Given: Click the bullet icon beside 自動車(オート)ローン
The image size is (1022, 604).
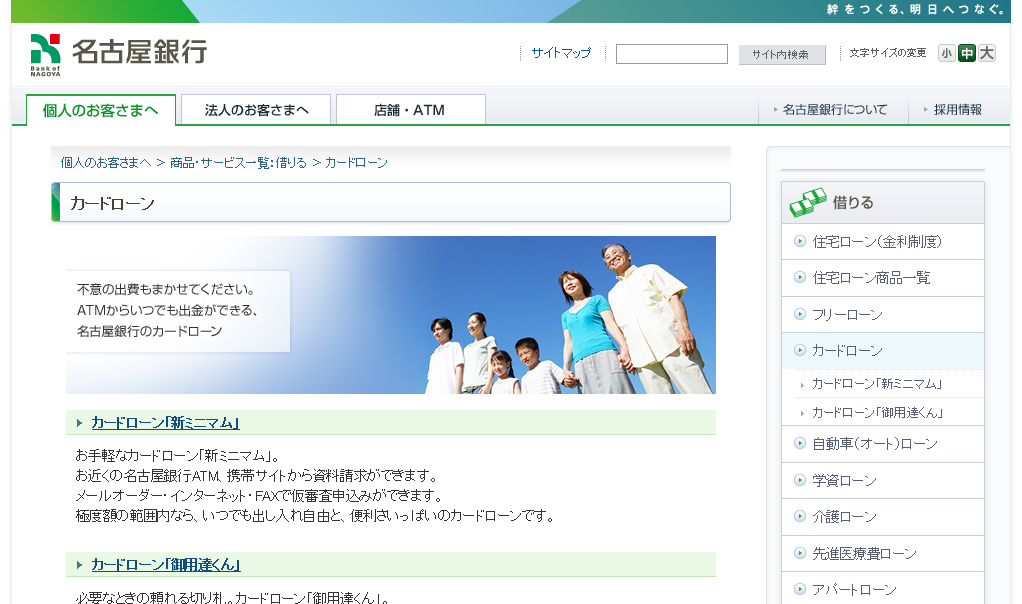Looking at the screenshot, I should pyautogui.click(x=800, y=443).
